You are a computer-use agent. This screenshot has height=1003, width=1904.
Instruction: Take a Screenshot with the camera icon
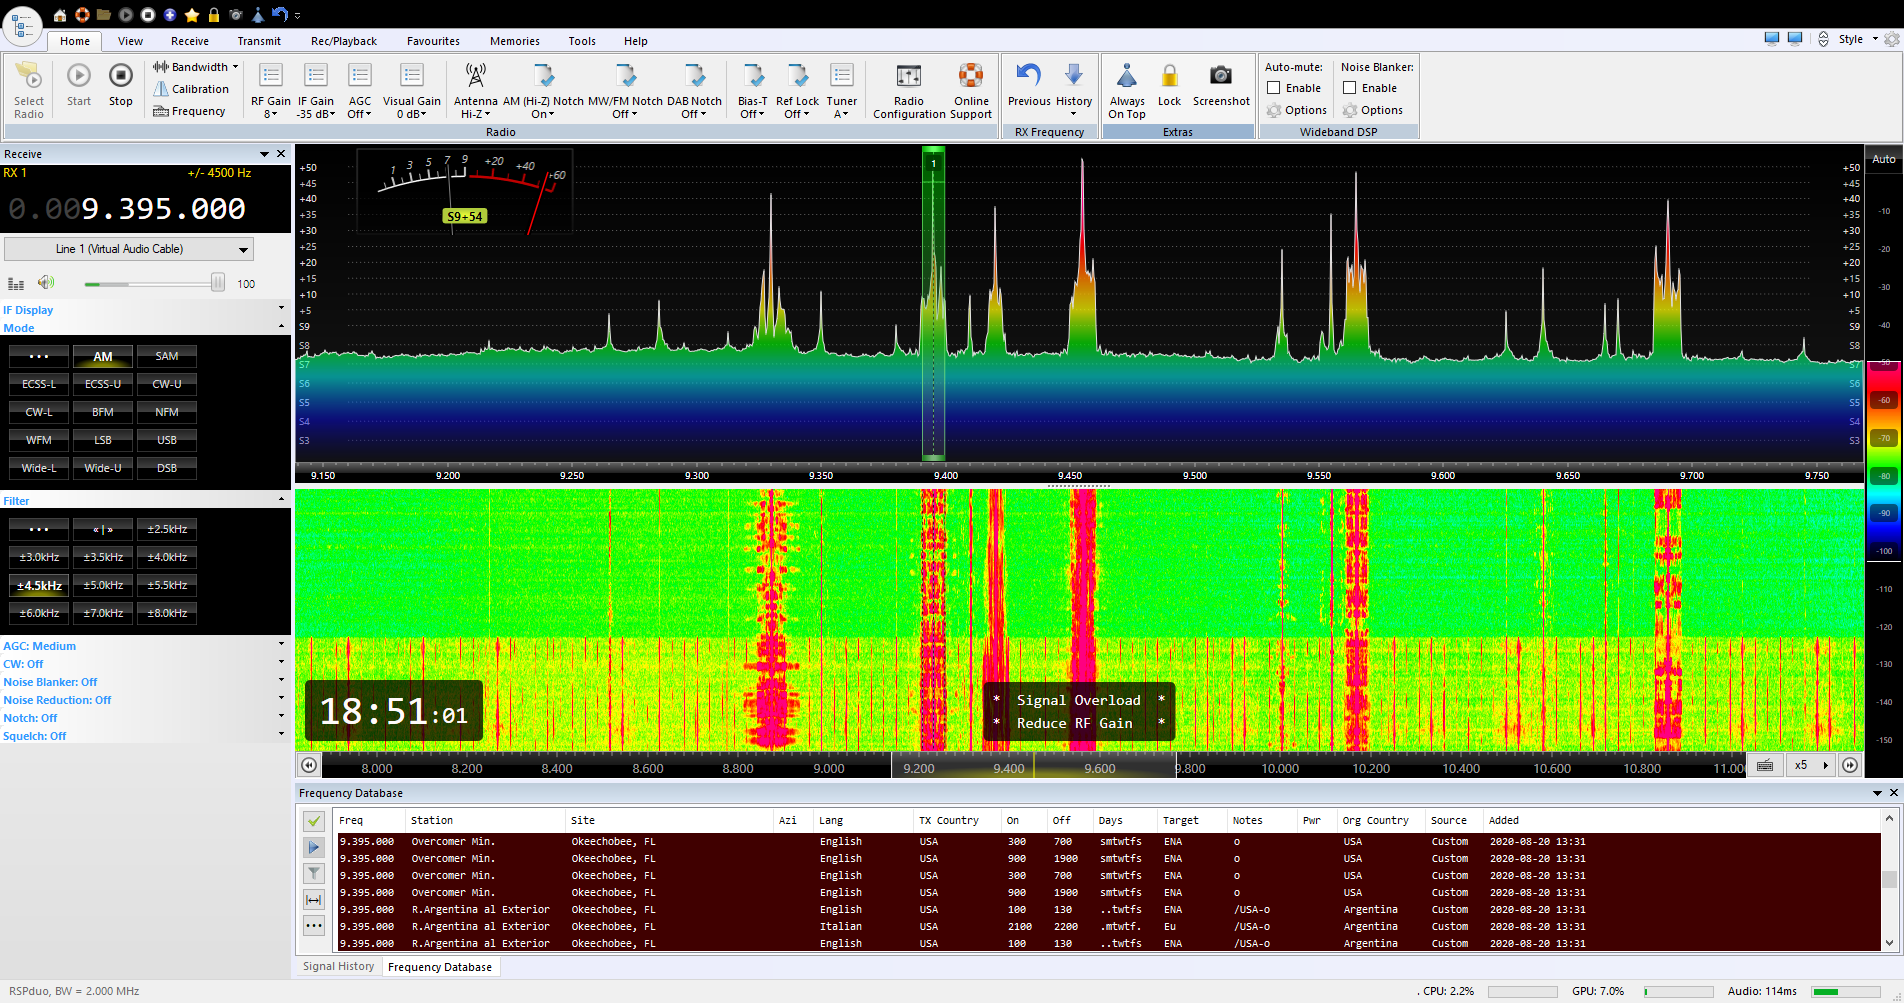click(1220, 76)
